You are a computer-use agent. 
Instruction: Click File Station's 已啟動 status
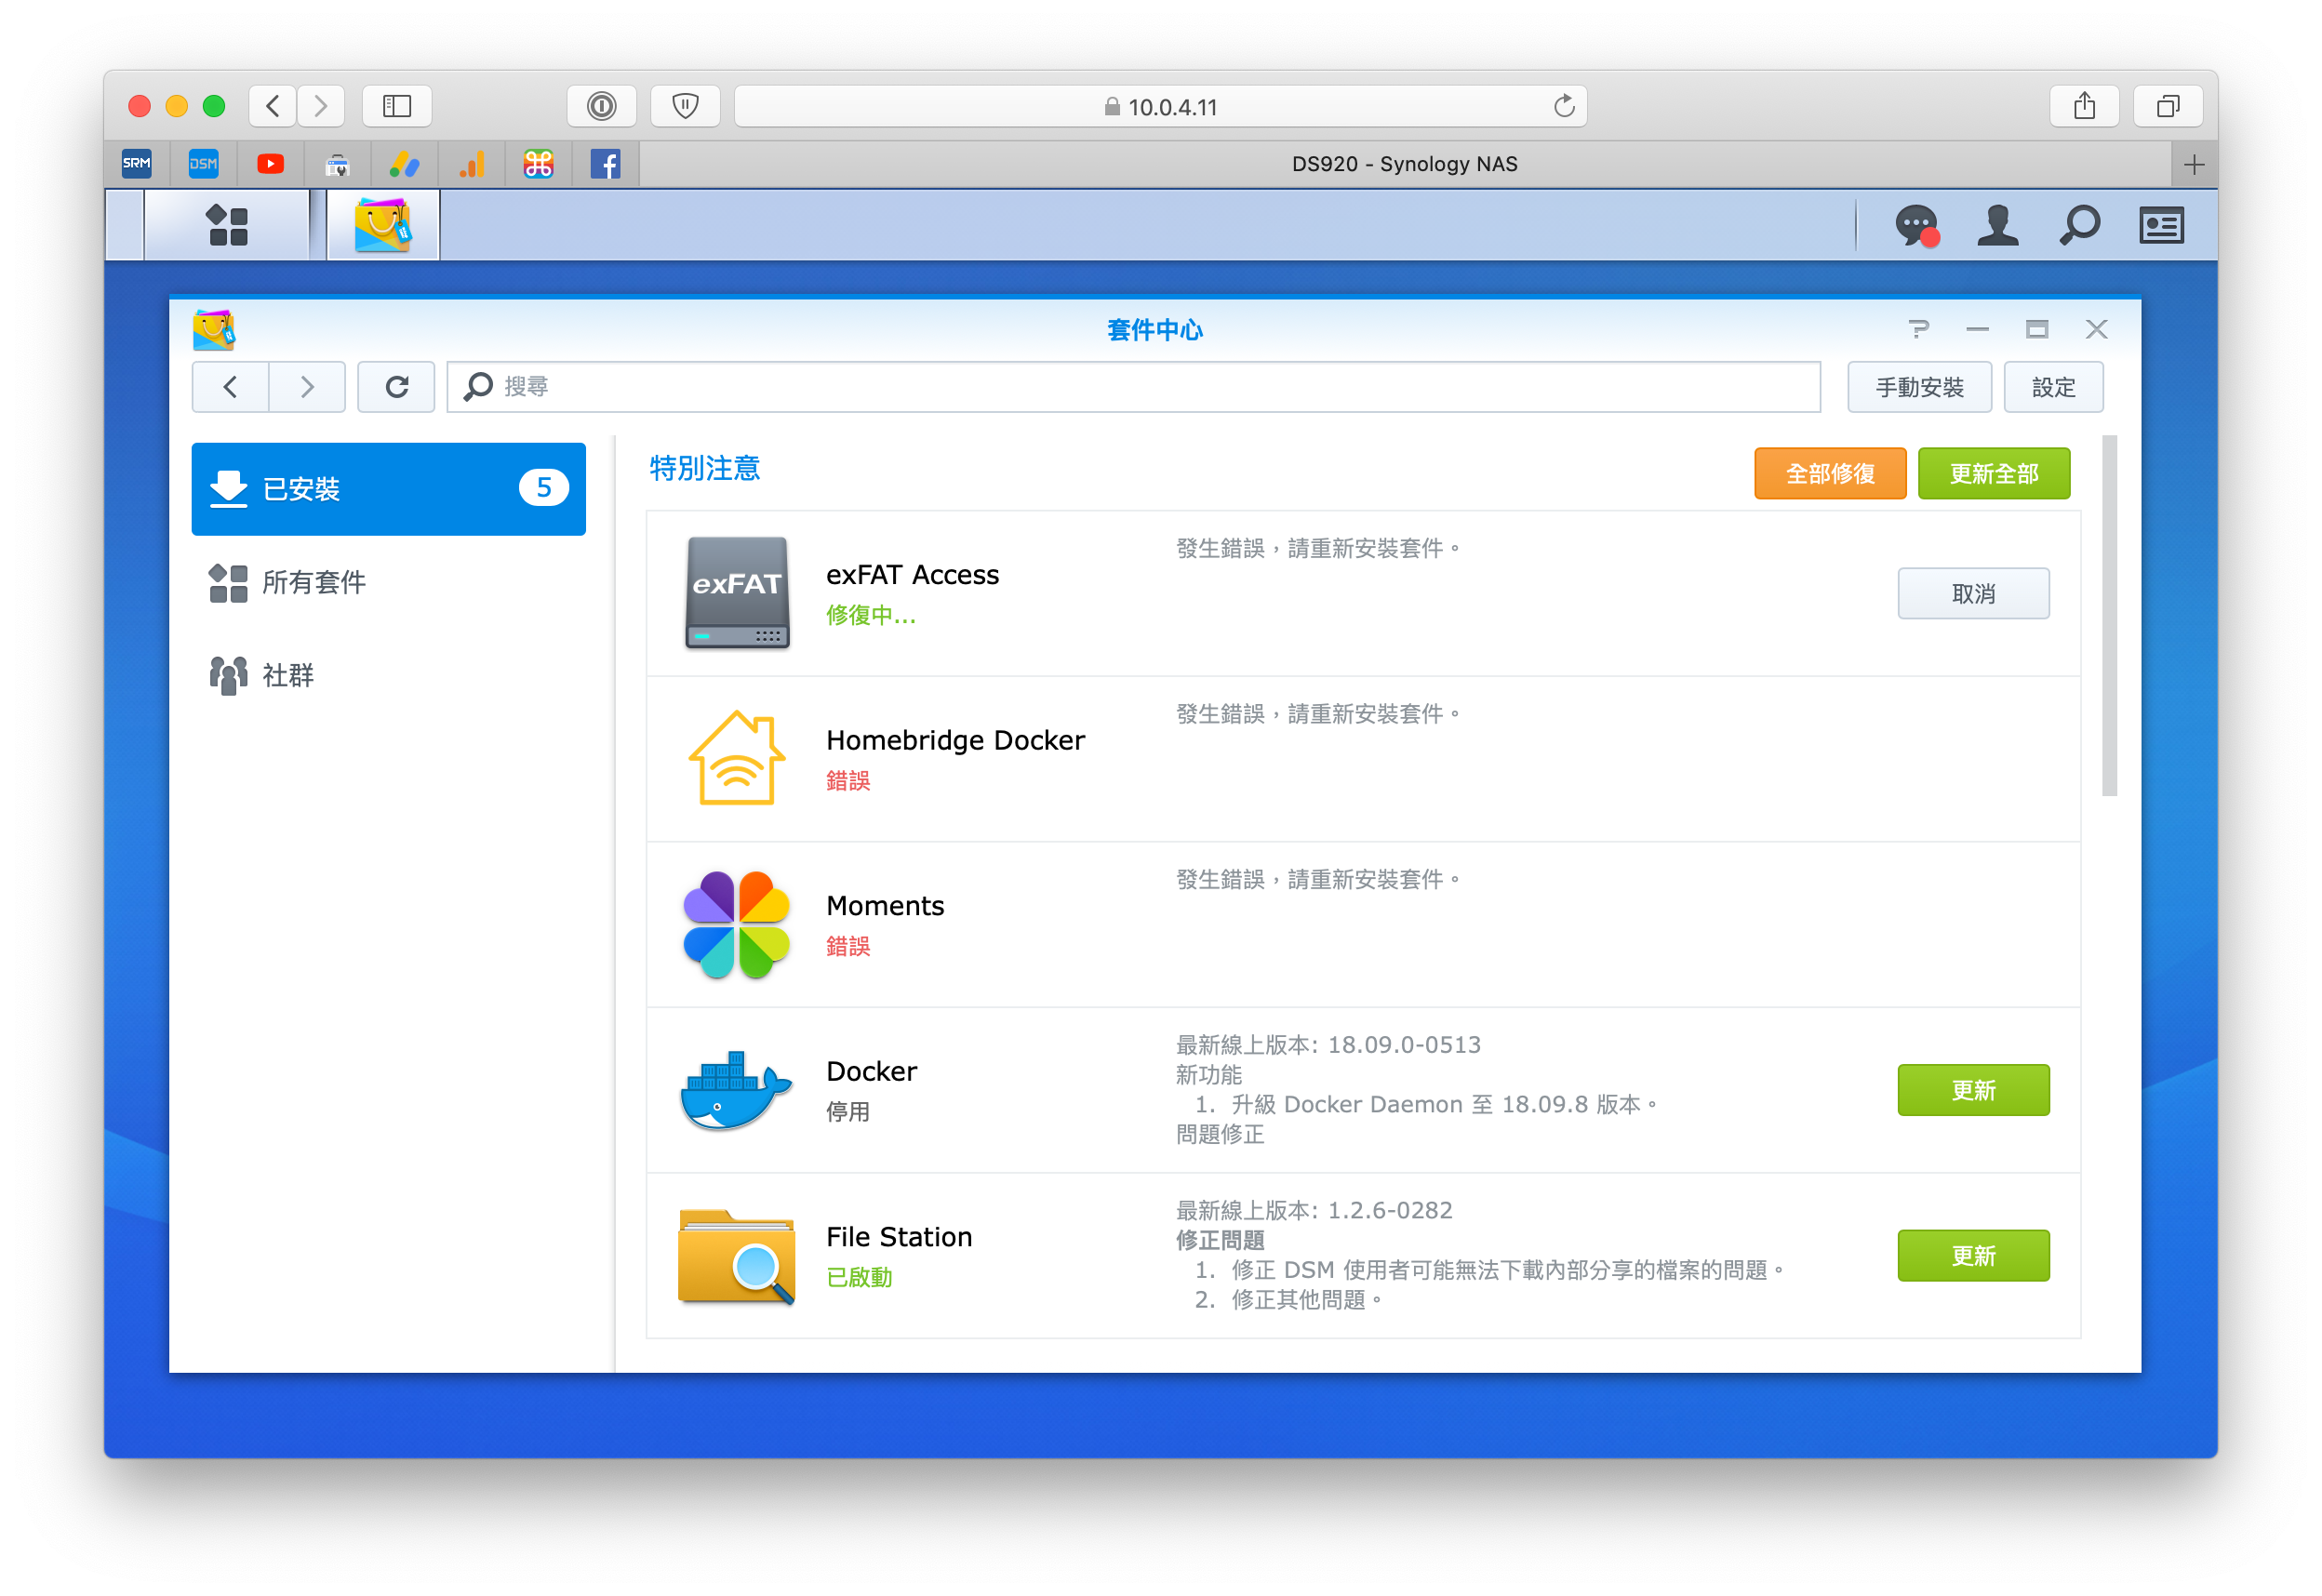(859, 1278)
